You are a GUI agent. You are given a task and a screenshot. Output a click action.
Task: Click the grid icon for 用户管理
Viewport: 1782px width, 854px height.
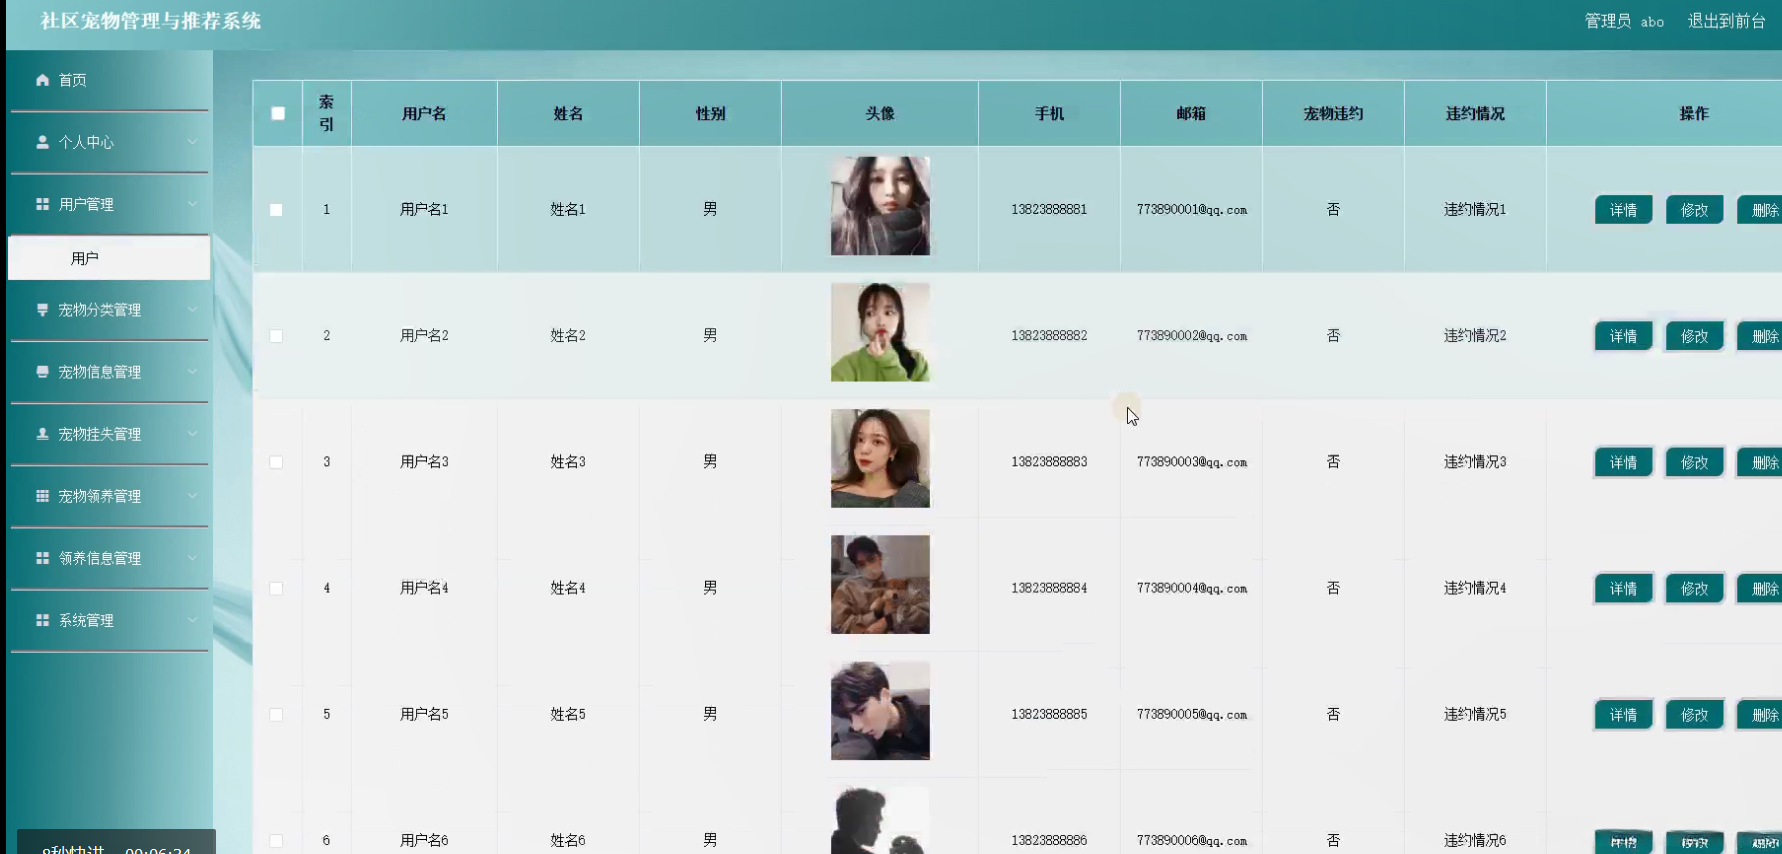[x=42, y=204]
